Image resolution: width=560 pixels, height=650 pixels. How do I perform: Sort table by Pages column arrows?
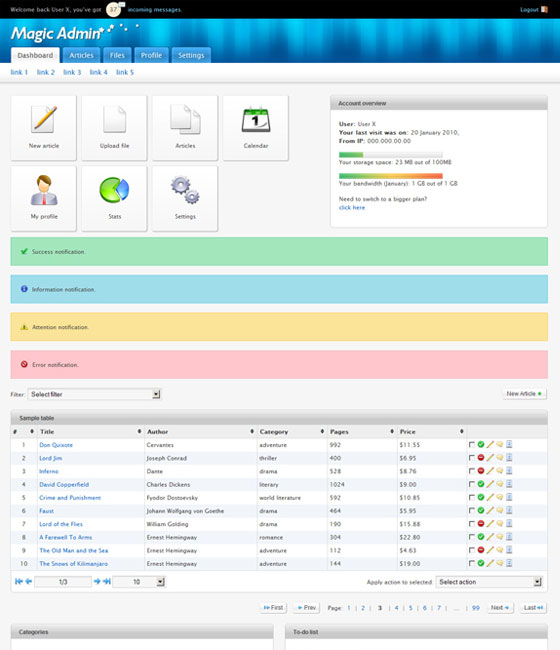[x=392, y=432]
